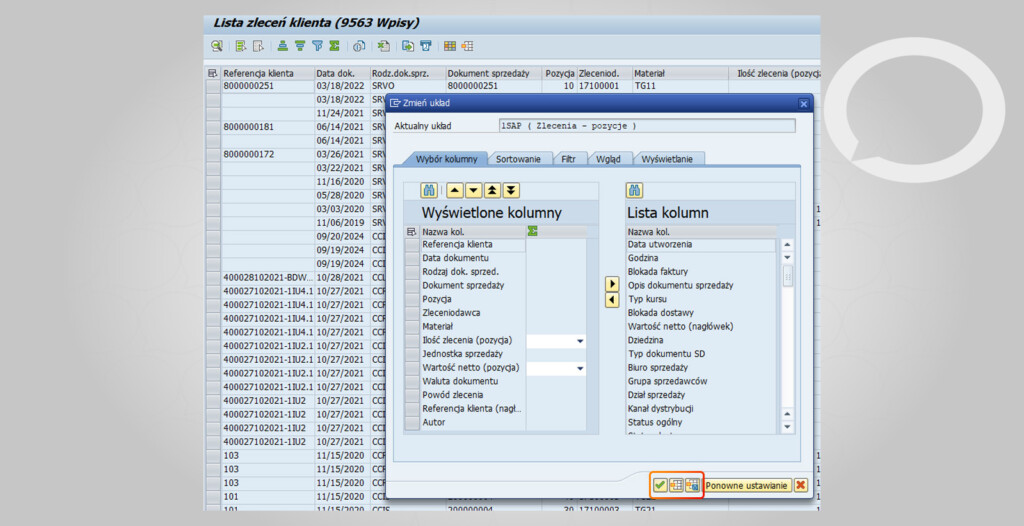Click the sort ascending toolbar icon

(x=283, y=46)
